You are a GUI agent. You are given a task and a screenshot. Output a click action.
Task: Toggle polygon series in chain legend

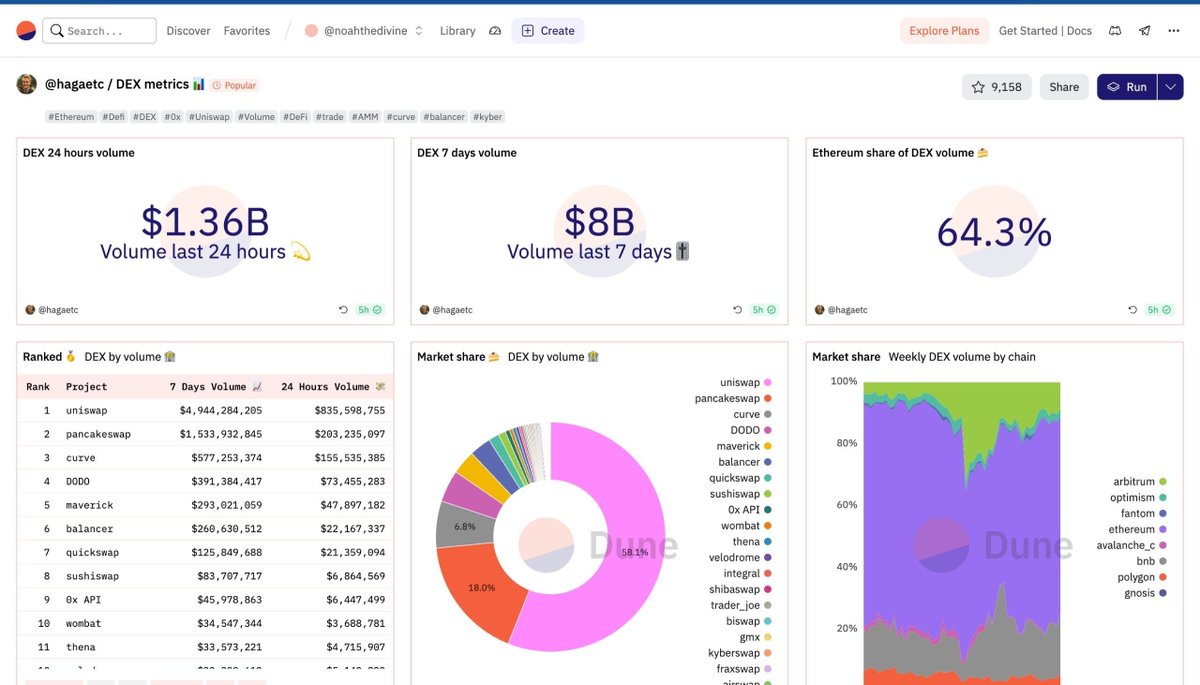point(1142,578)
